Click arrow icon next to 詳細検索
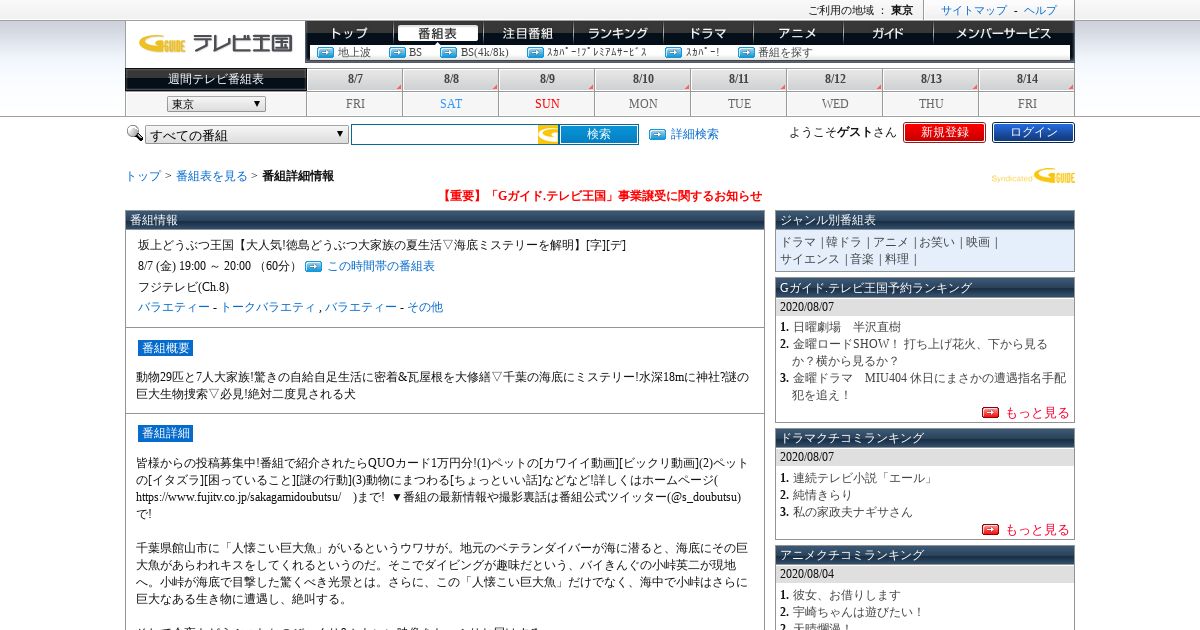The image size is (1200, 630). (x=657, y=134)
